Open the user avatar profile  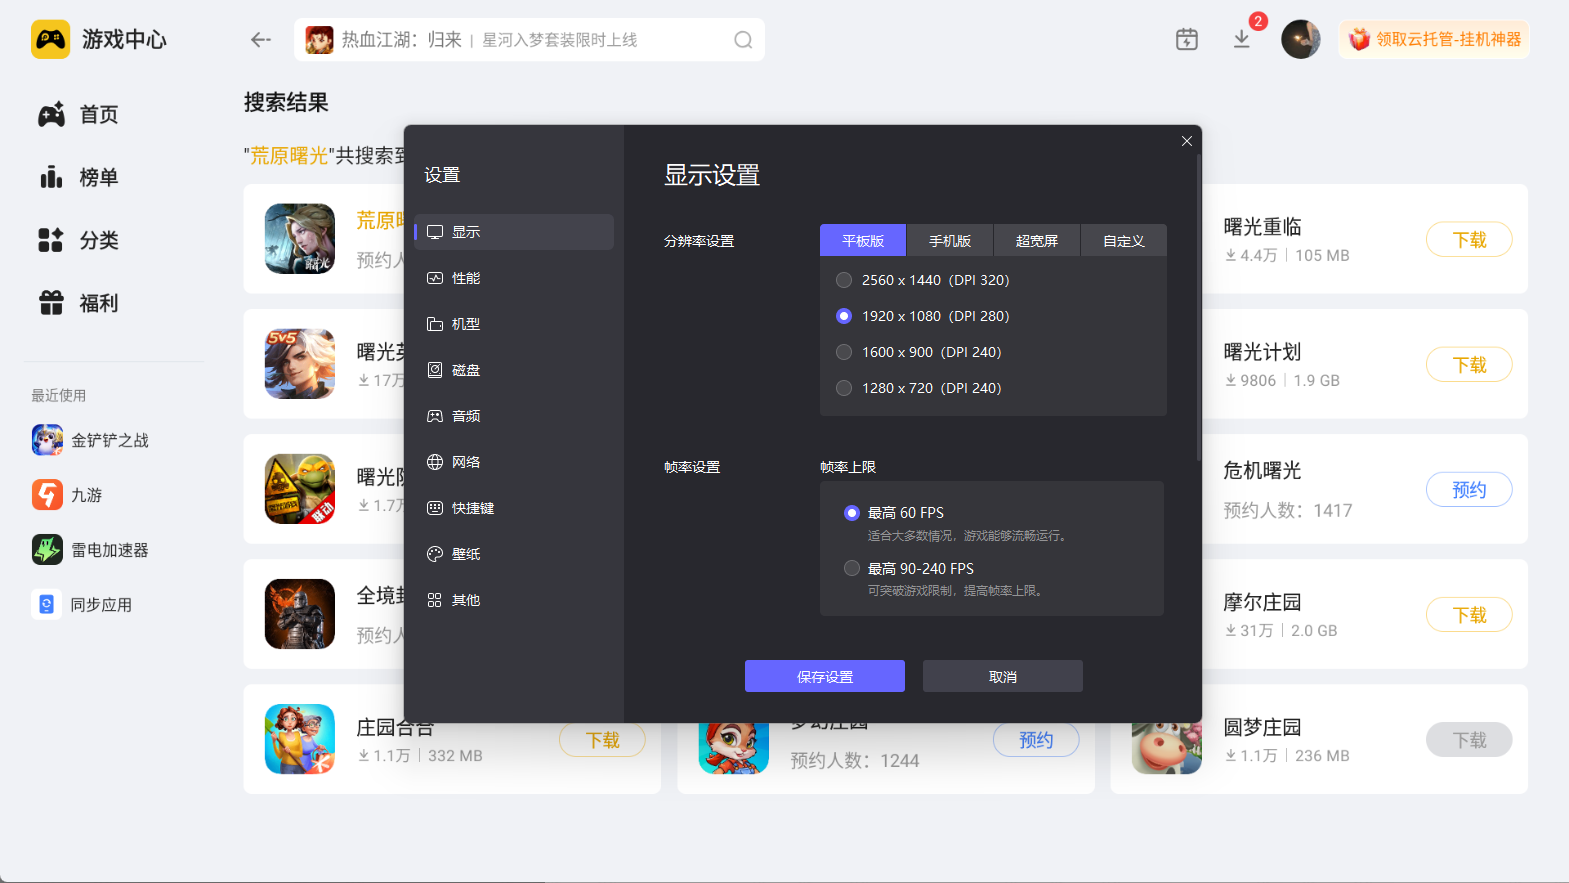click(x=1301, y=39)
